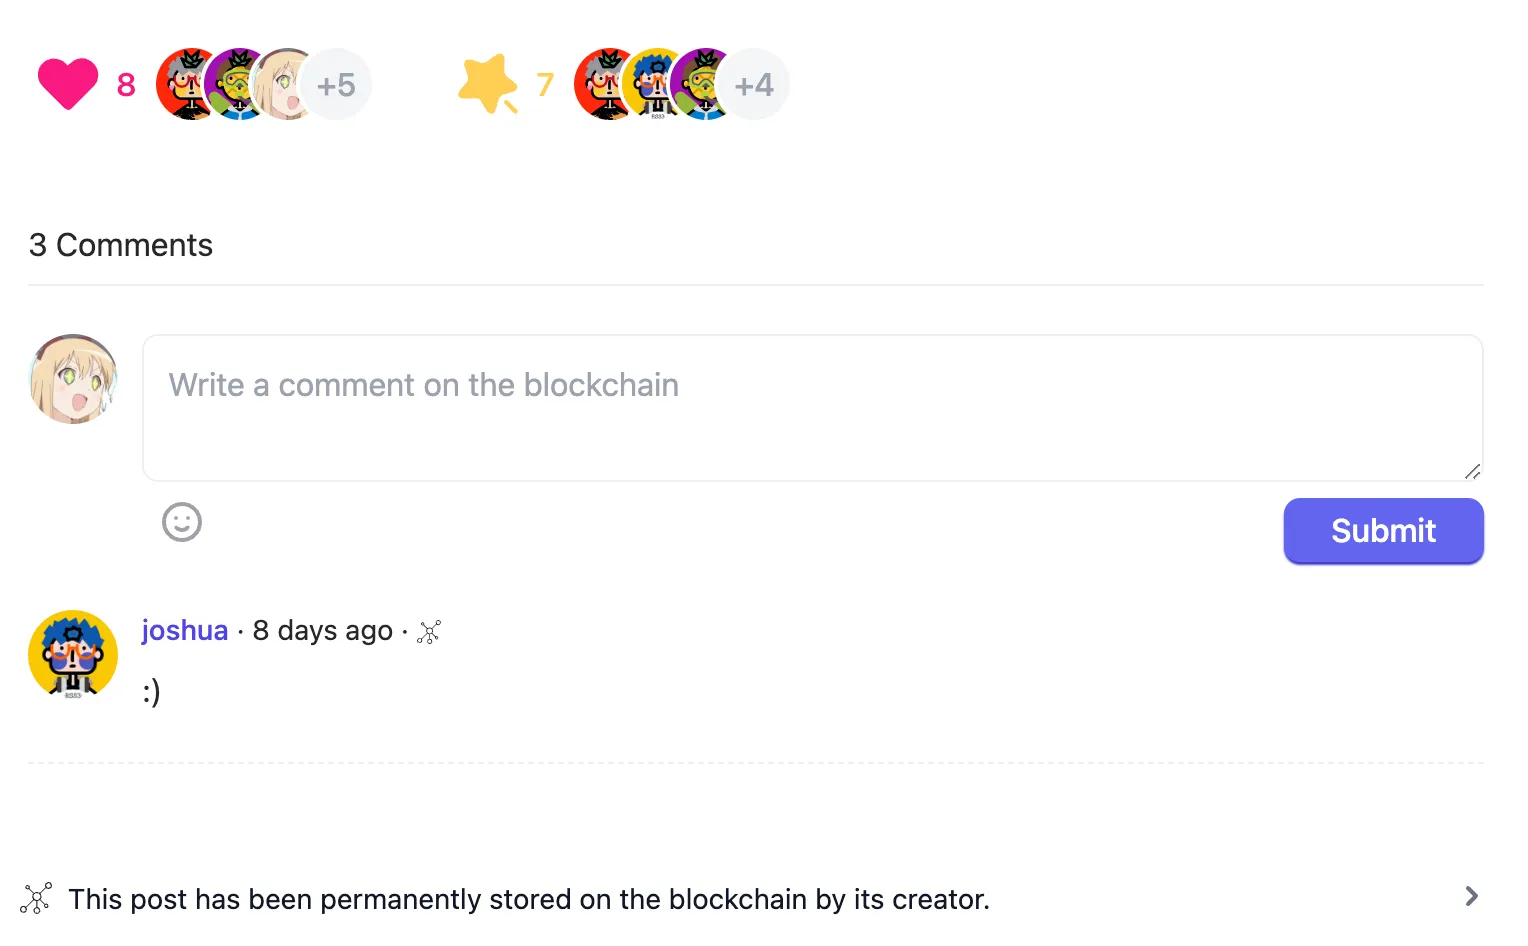Image resolution: width=1528 pixels, height=946 pixels.
Task: Click the smiley face inside joshua's avatar badge
Action: [x=72, y=650]
